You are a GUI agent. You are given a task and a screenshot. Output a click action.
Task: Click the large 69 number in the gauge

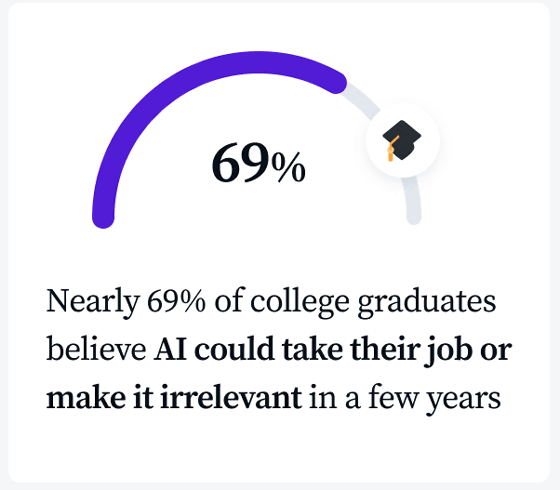(x=241, y=163)
